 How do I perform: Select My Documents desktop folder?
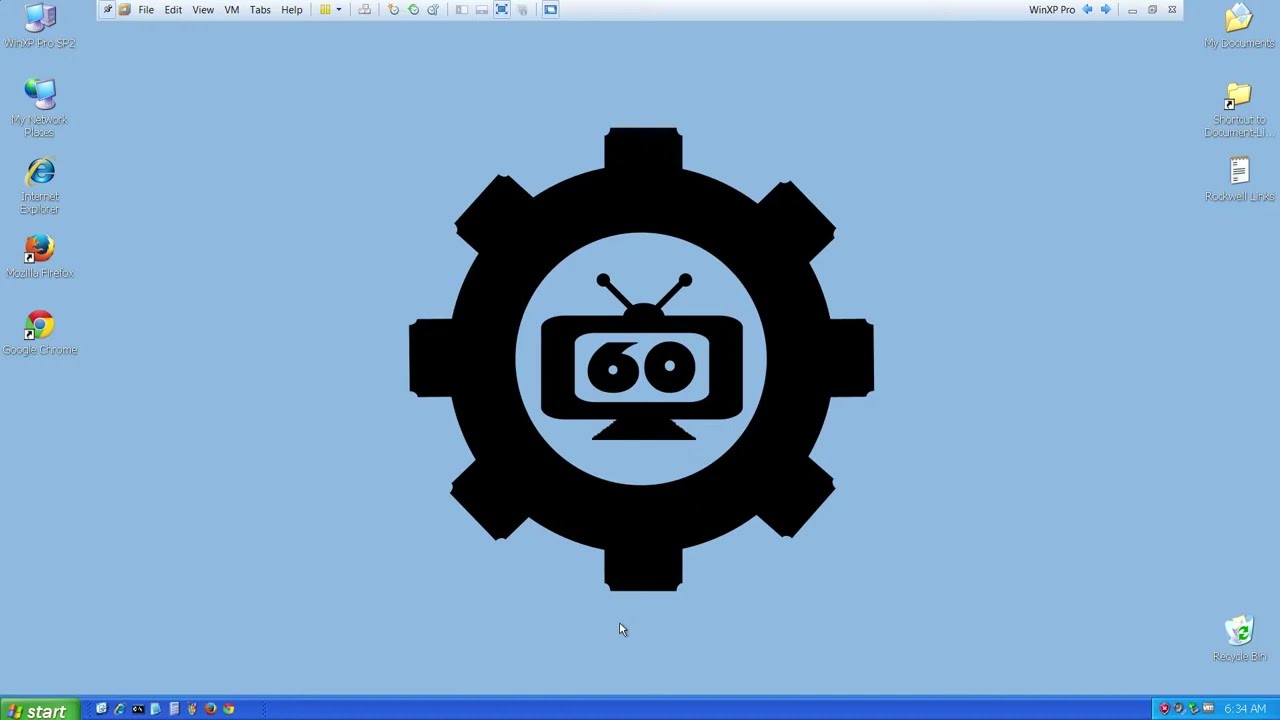pos(1239,27)
